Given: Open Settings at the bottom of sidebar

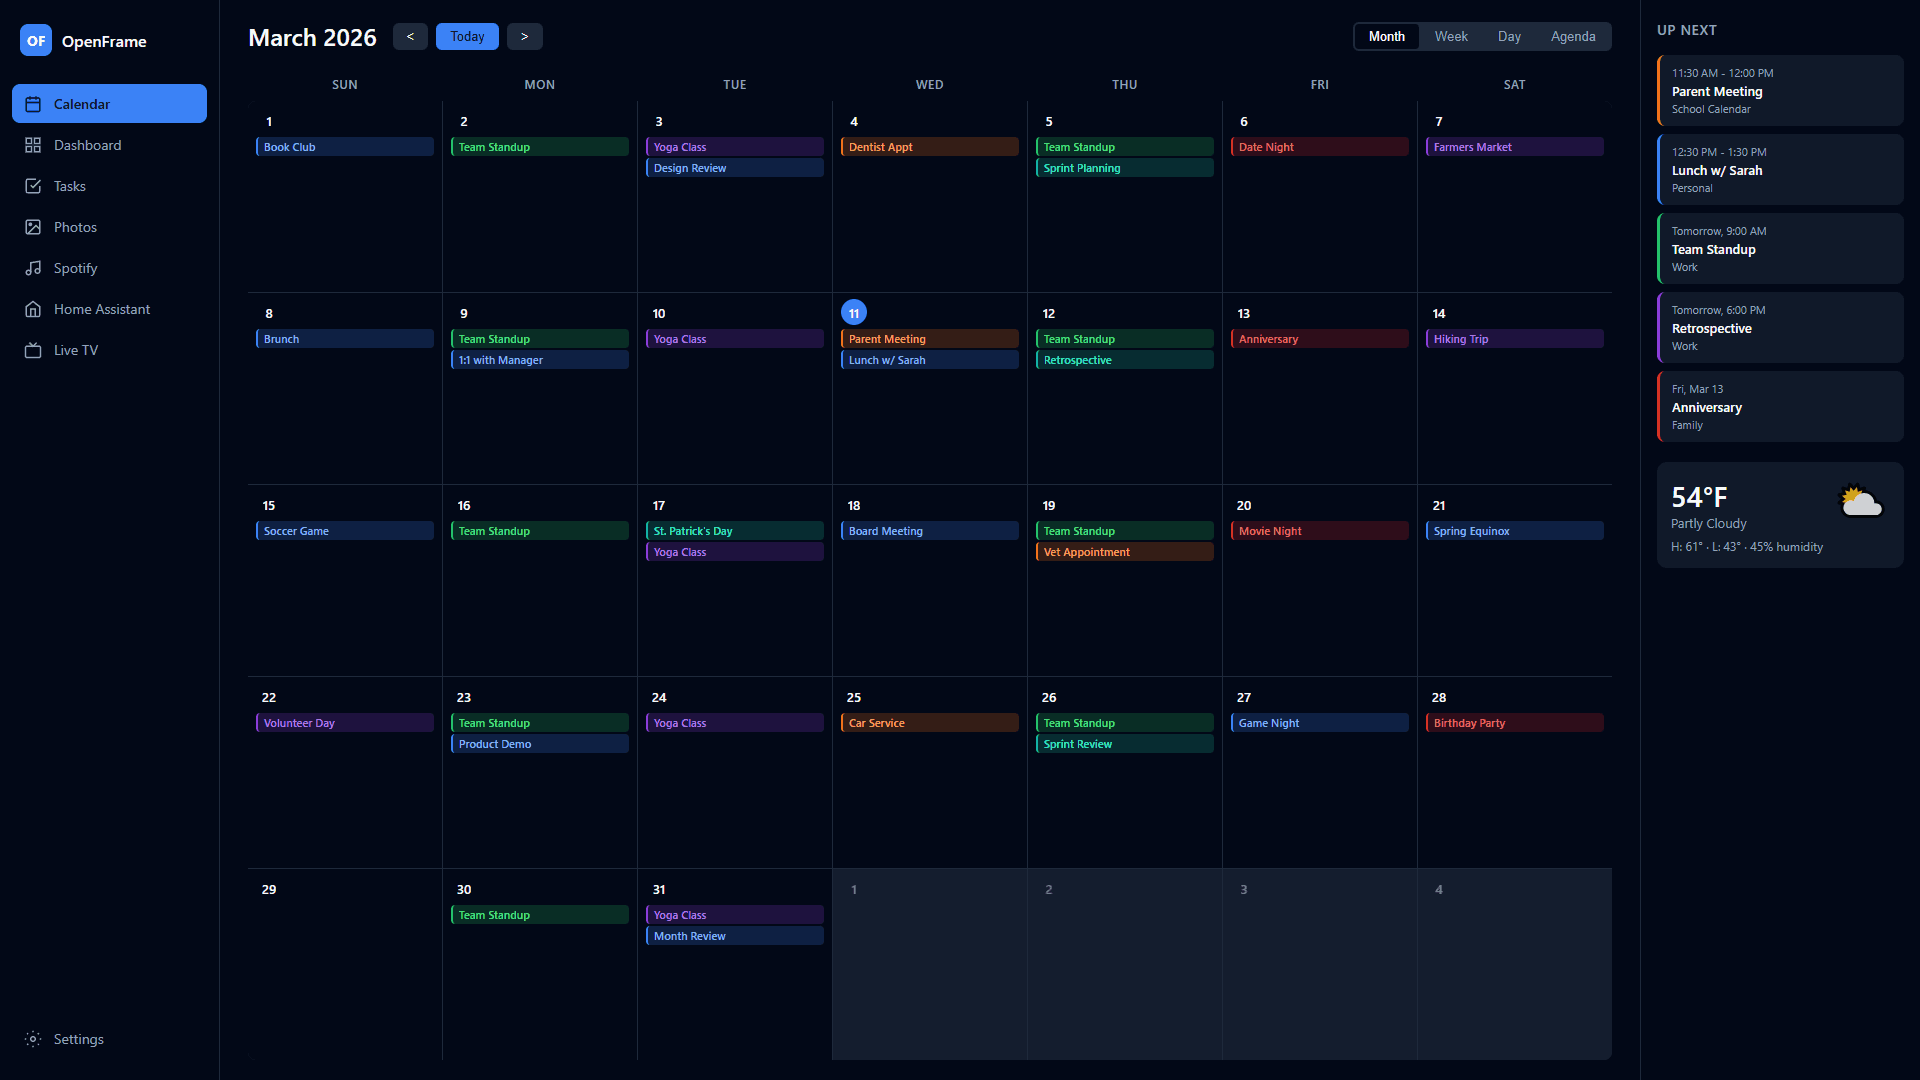Looking at the screenshot, I should (77, 1039).
